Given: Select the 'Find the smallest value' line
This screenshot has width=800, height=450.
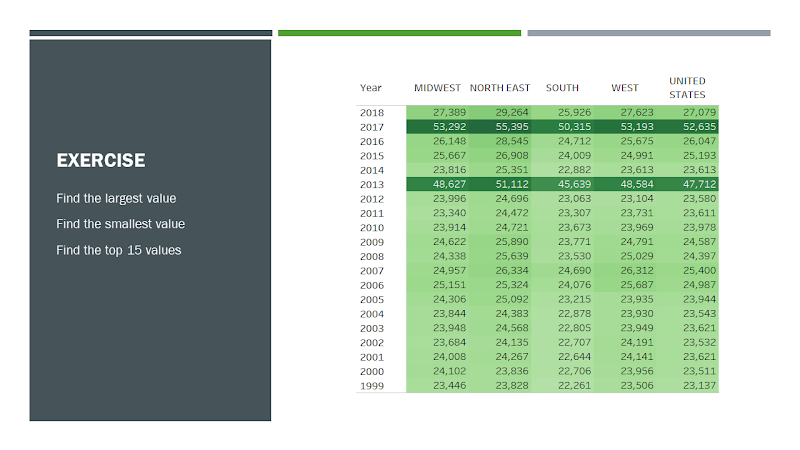Looking at the screenshot, I should 120,224.
